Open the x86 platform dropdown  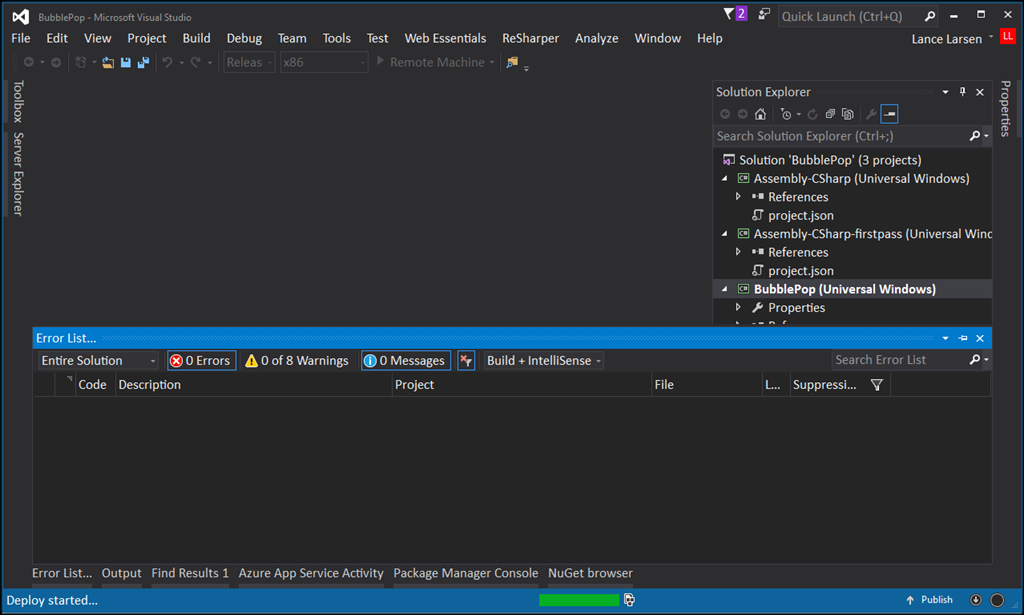[x=324, y=63]
